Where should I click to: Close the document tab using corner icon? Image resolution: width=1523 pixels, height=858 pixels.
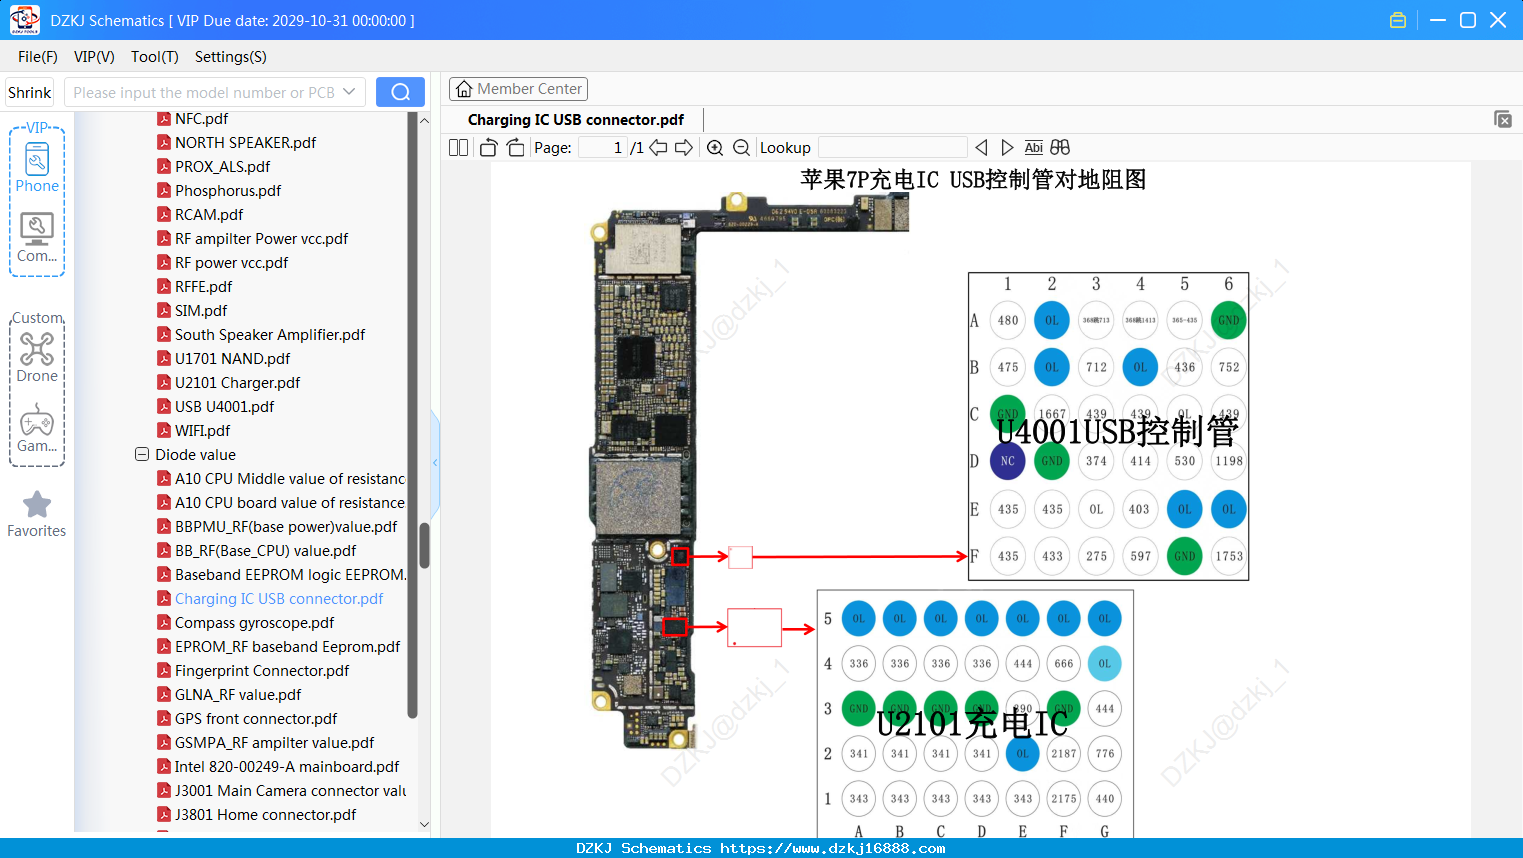(x=1503, y=119)
